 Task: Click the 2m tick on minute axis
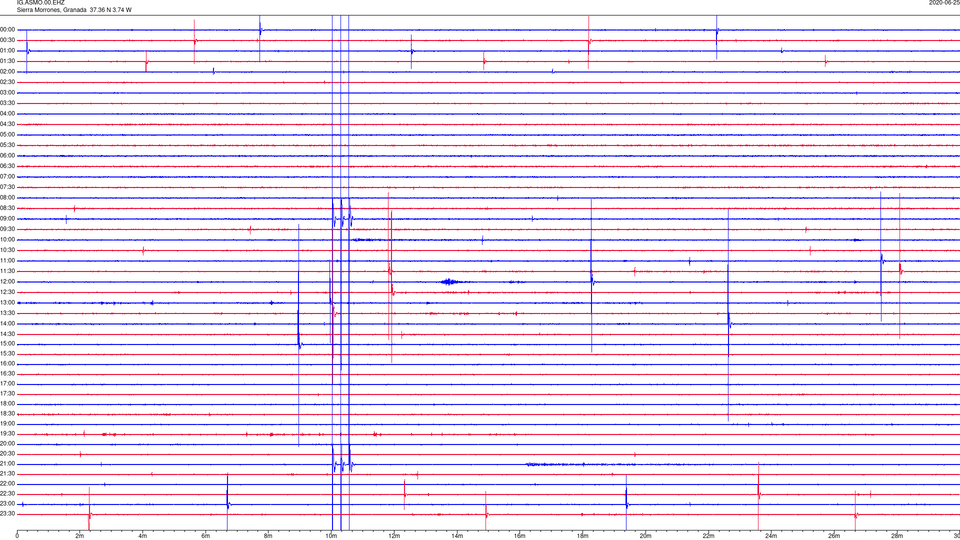coord(80,536)
